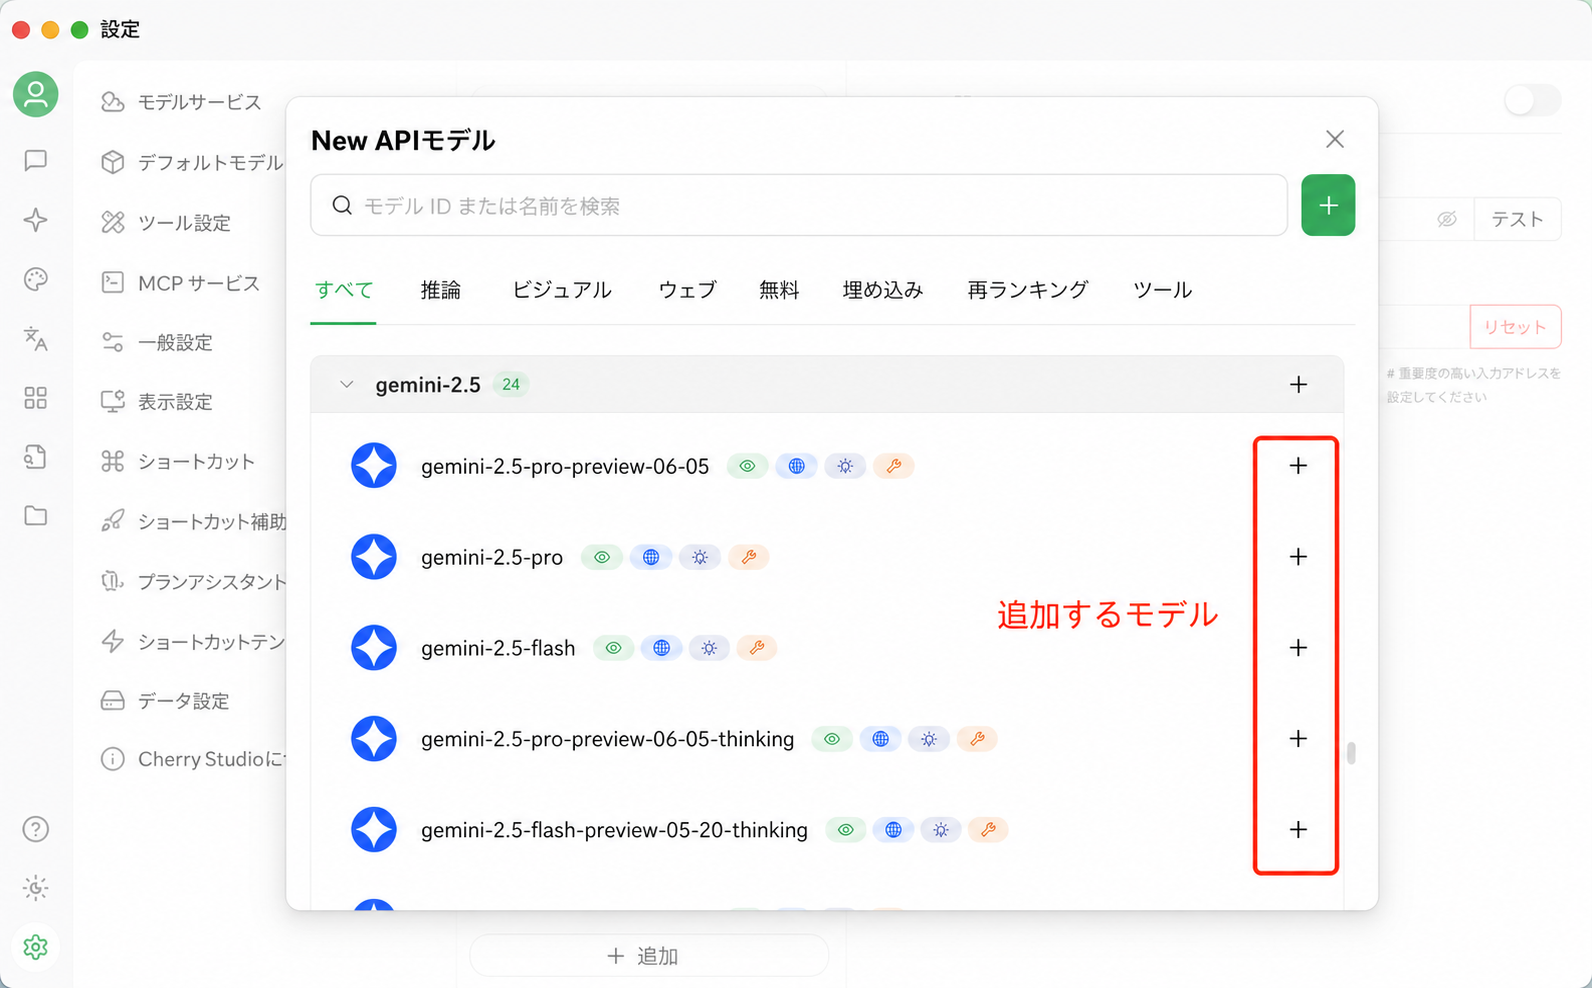Click the gemini-2.5-pro-preview-06-05-thinking model name
This screenshot has width=1592, height=988.
607,739
